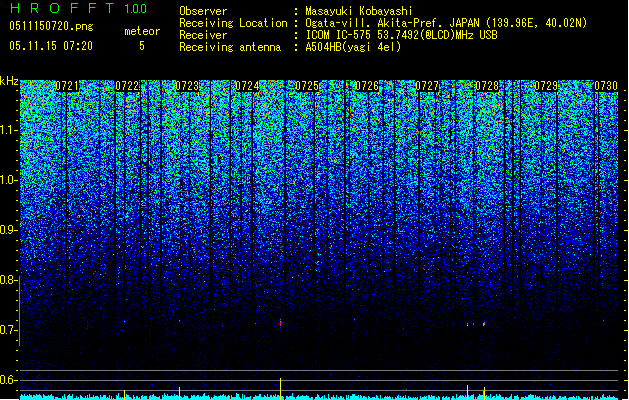Click the 0728 time label

[487, 86]
